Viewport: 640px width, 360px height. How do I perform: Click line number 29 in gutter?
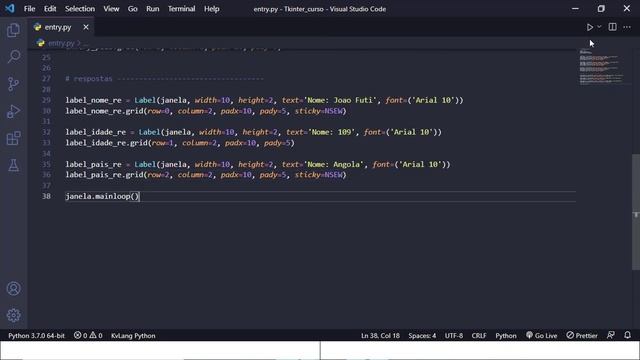coord(46,100)
